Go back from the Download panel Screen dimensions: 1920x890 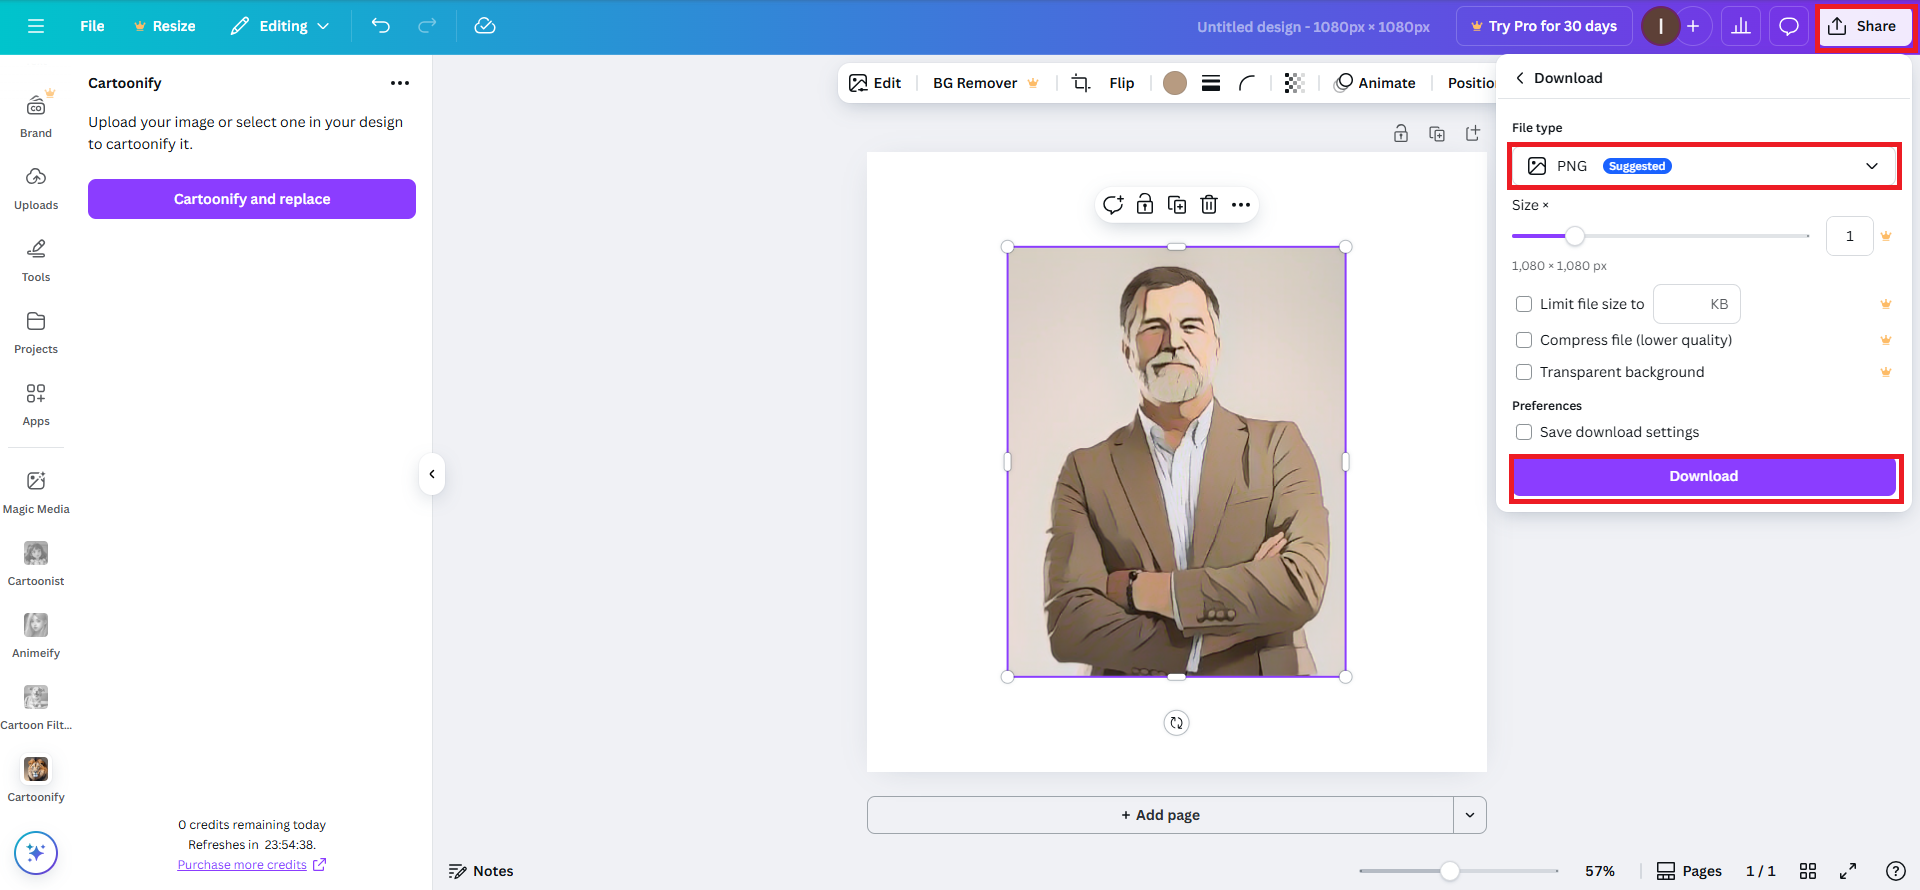tap(1520, 78)
